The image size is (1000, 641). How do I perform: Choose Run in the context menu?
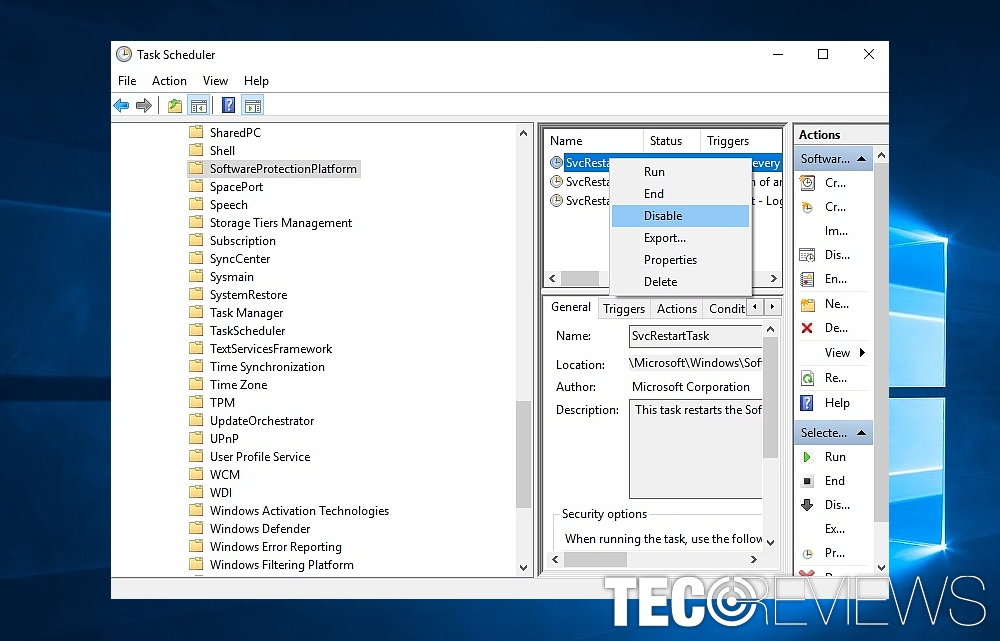click(680, 172)
